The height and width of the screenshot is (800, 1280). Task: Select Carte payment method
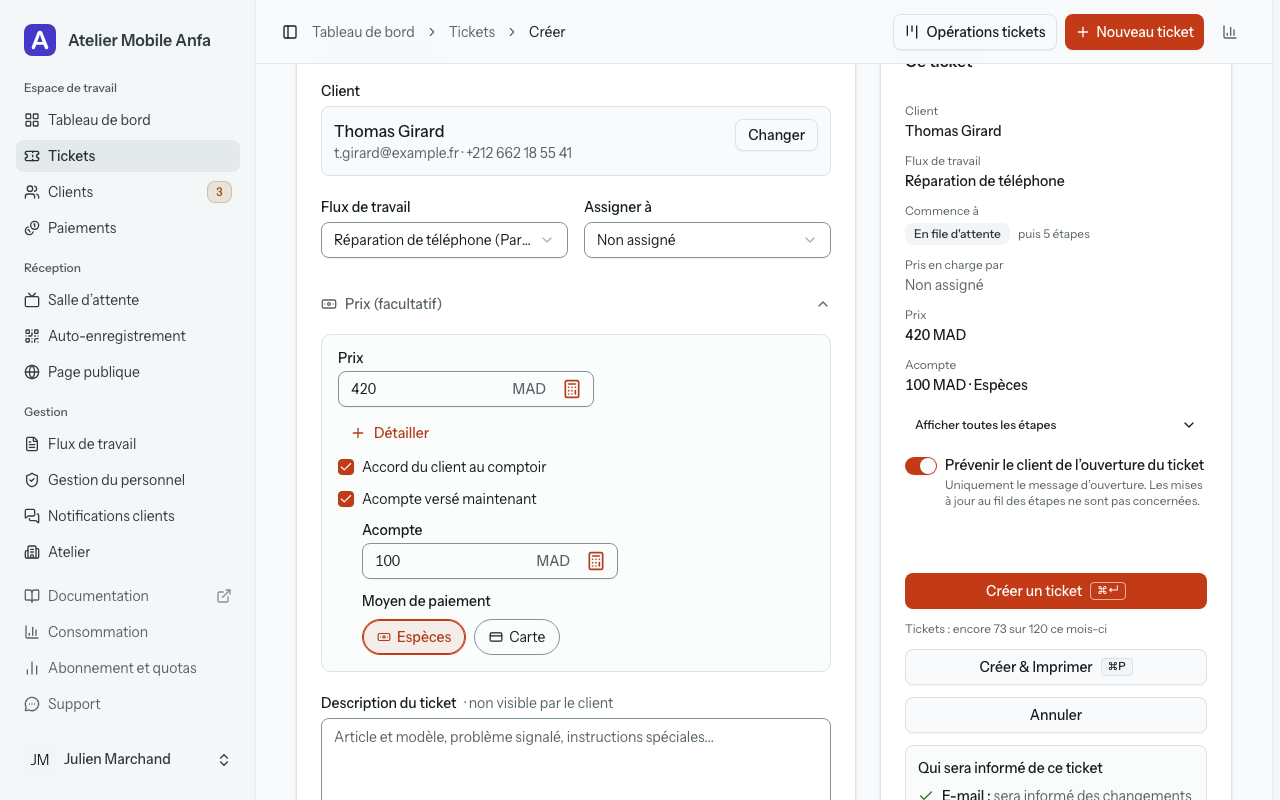(x=517, y=637)
